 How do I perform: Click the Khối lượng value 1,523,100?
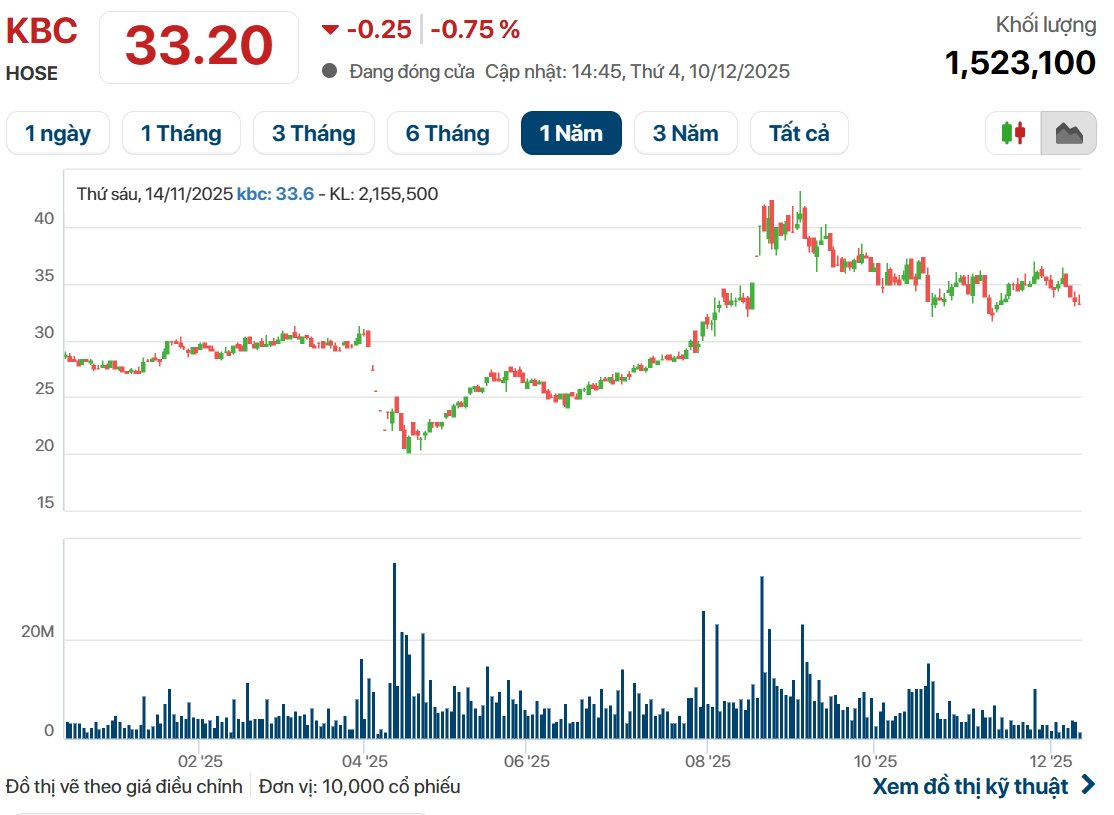(x=1020, y=63)
